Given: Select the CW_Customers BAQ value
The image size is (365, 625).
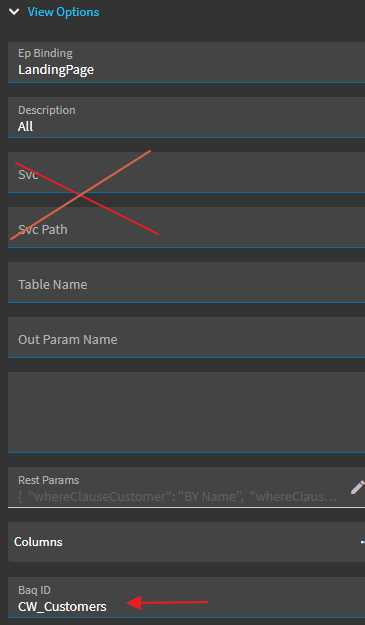Looking at the screenshot, I should coord(62,607).
